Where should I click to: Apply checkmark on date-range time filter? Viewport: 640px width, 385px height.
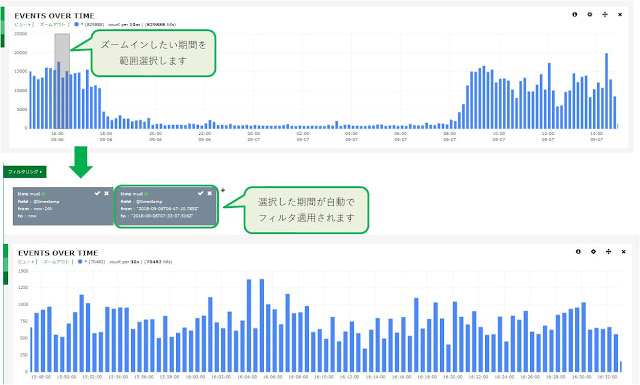coord(200,194)
